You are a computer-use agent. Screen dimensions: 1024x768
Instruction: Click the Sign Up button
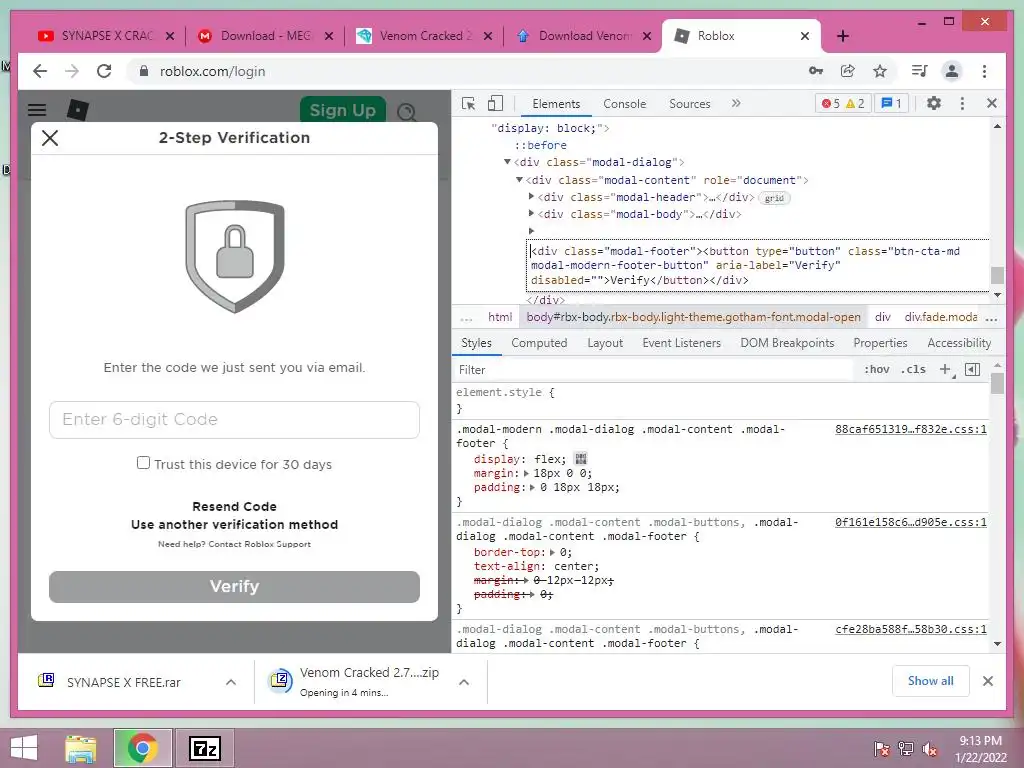[x=343, y=110]
